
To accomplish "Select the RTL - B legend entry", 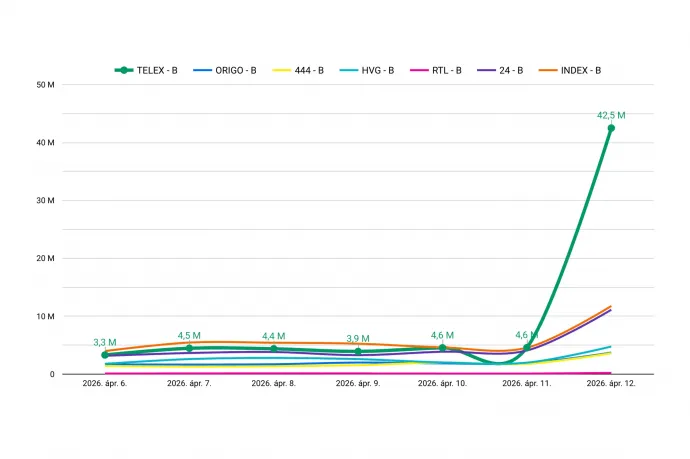I will 444,70.
